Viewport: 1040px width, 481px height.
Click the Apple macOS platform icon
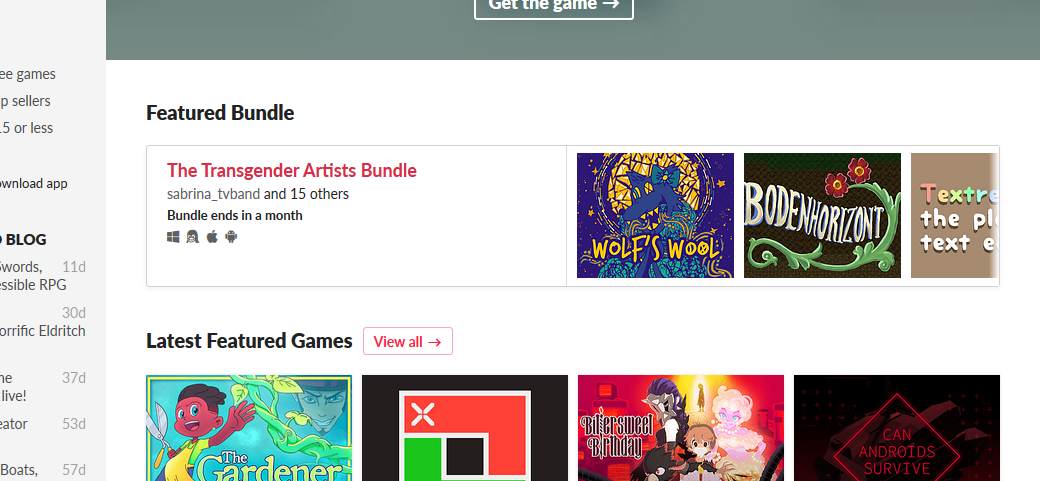click(x=212, y=237)
